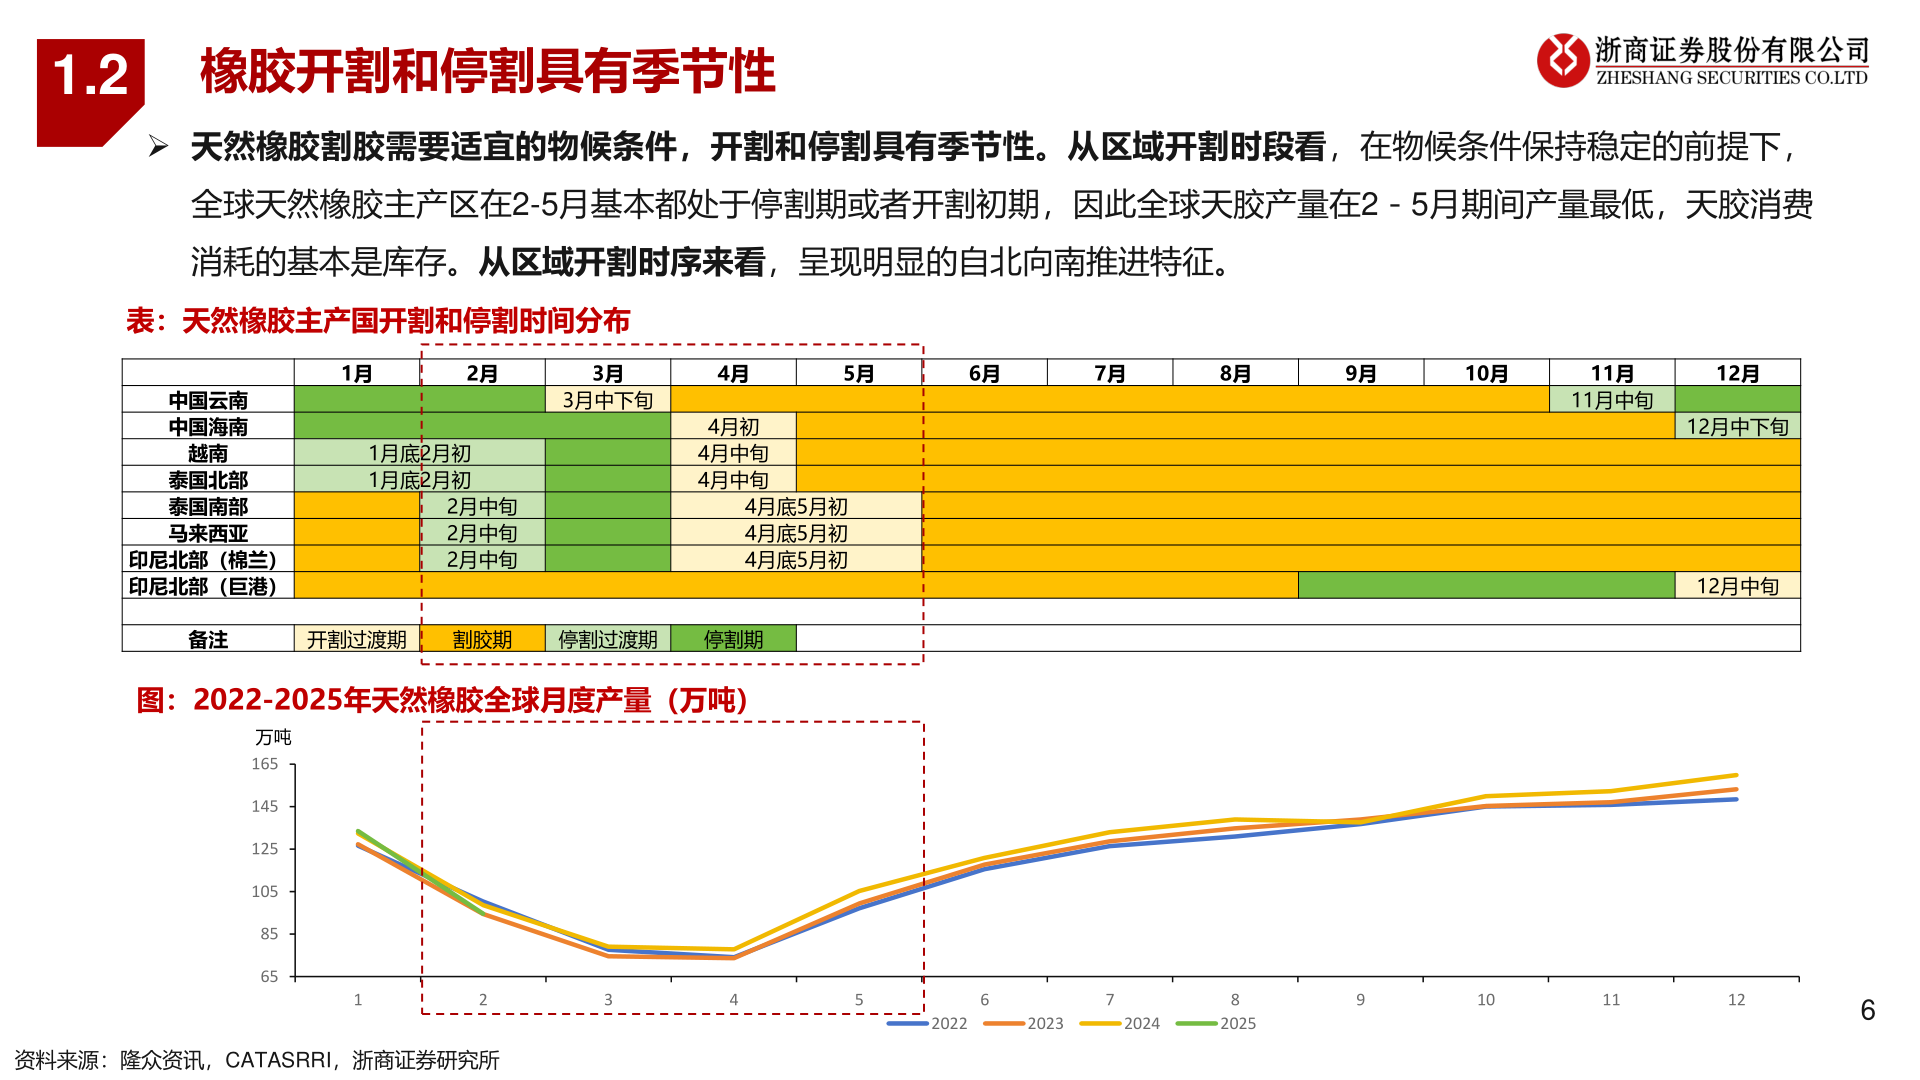Click the 4月中旬 cell in 泰国北部 row

click(x=733, y=480)
